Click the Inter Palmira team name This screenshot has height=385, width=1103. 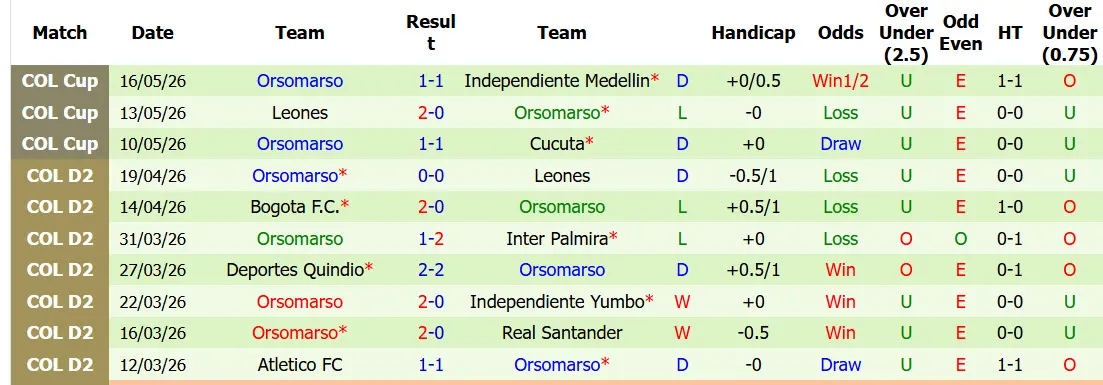pyautogui.click(x=556, y=239)
